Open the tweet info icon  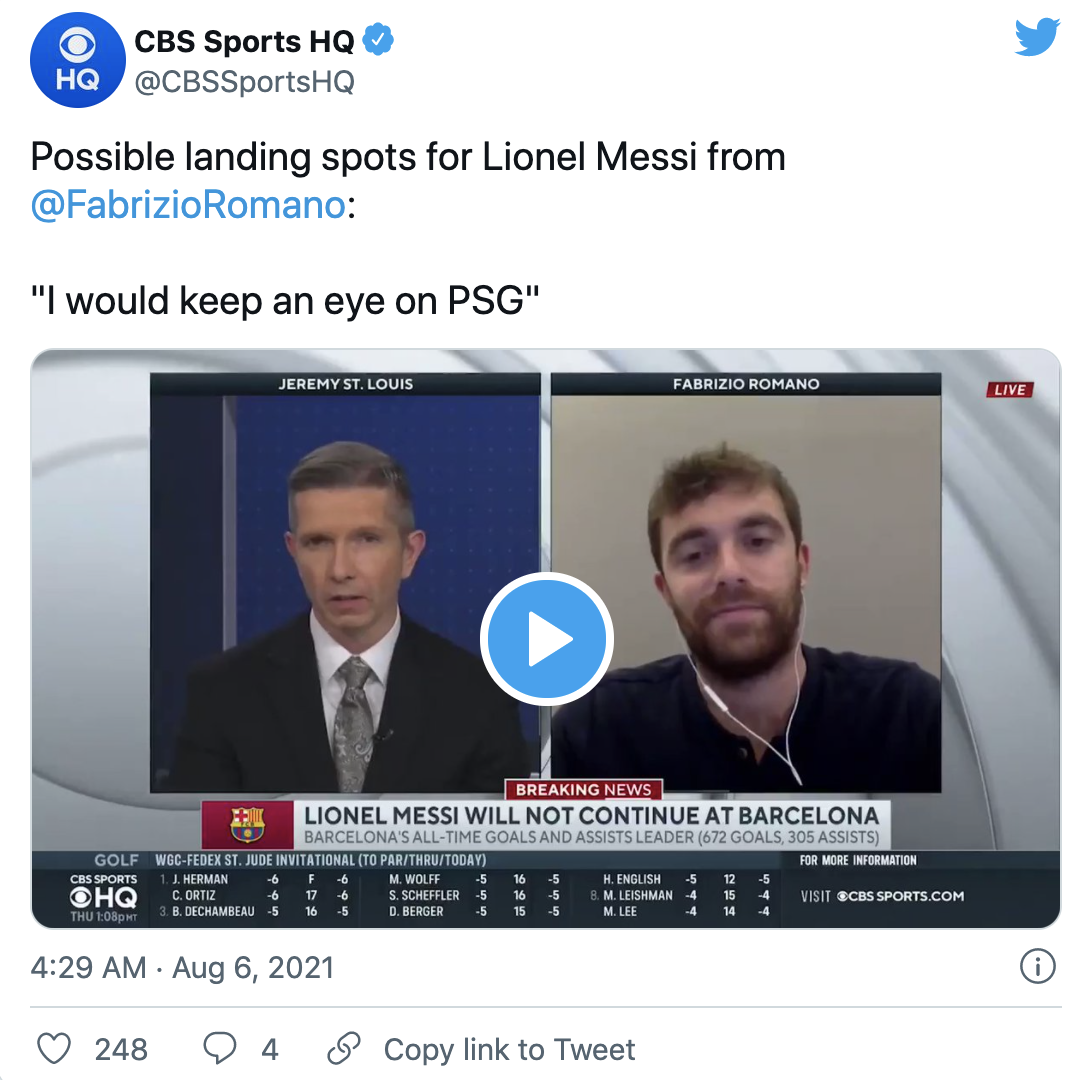(x=1038, y=966)
